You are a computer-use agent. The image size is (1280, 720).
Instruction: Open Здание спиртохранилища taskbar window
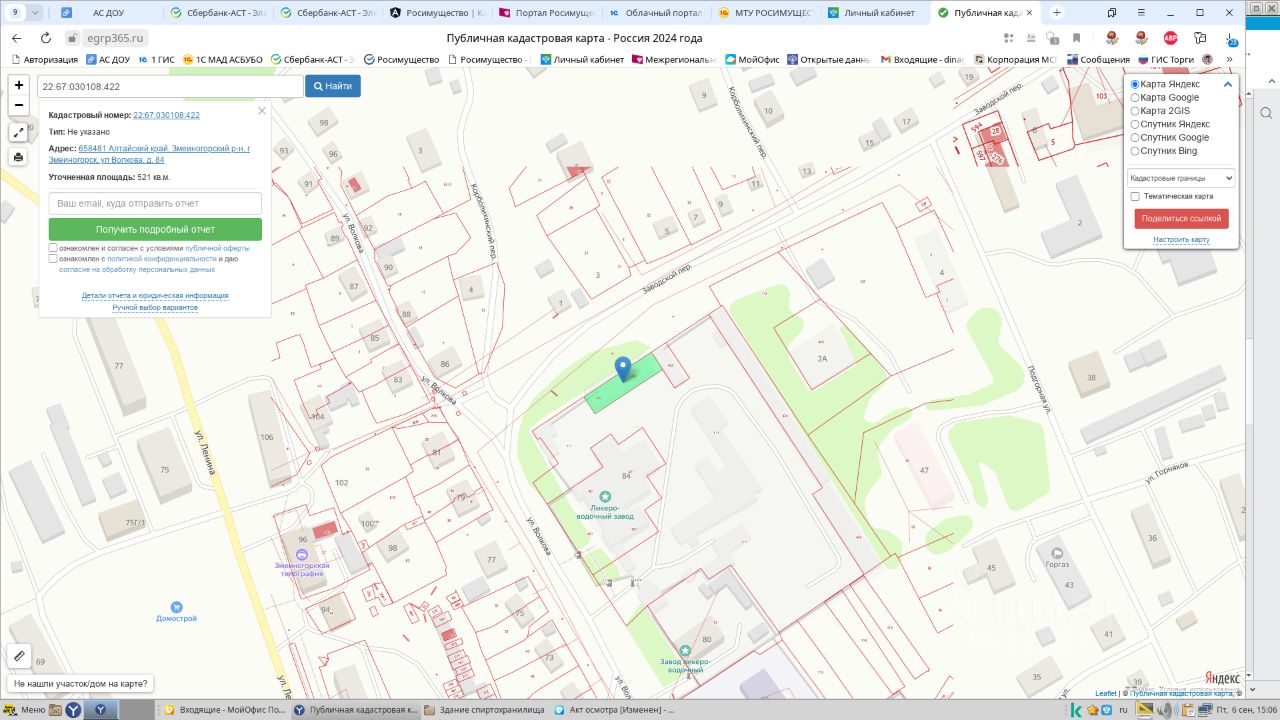(484, 710)
